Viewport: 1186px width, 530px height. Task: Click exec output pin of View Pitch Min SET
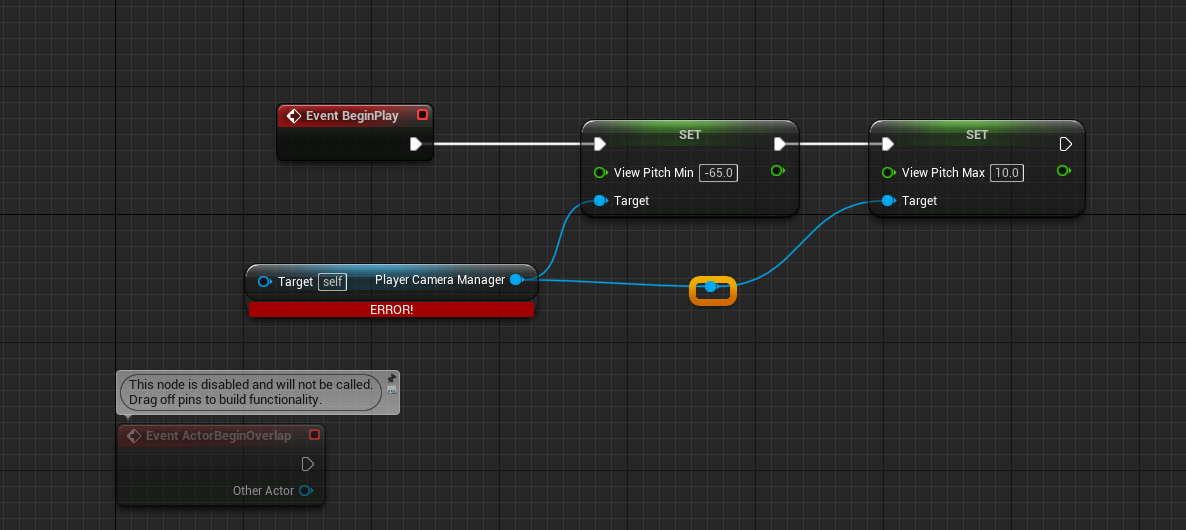pyautogui.click(x=781, y=144)
